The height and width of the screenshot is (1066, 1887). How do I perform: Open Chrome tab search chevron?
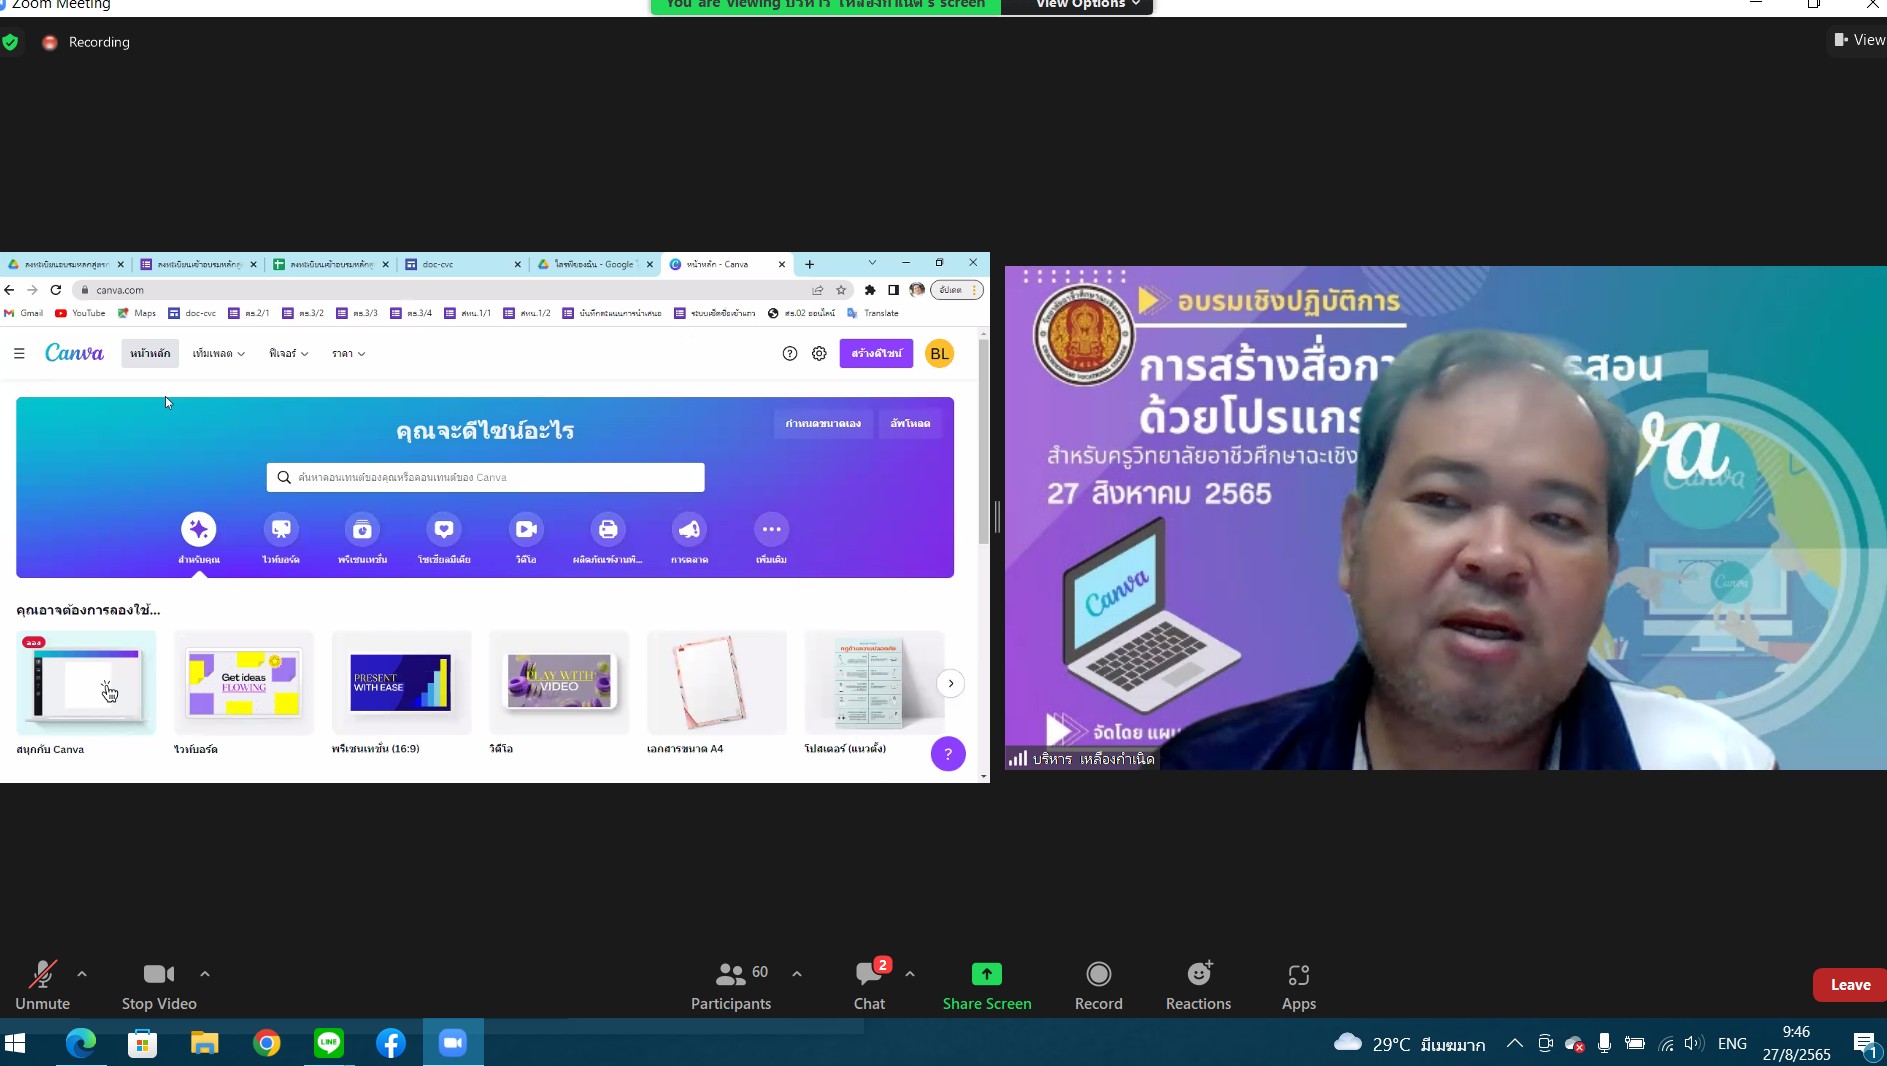(872, 263)
